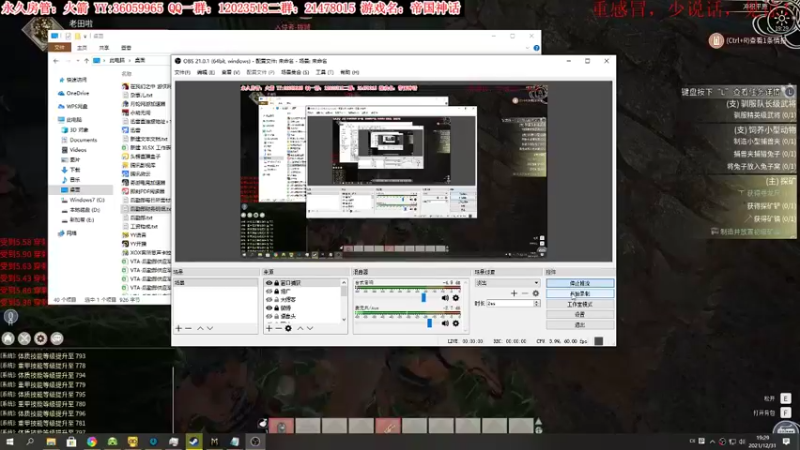Open File Explorer quick access toolbar dropdown

(x=85, y=36)
